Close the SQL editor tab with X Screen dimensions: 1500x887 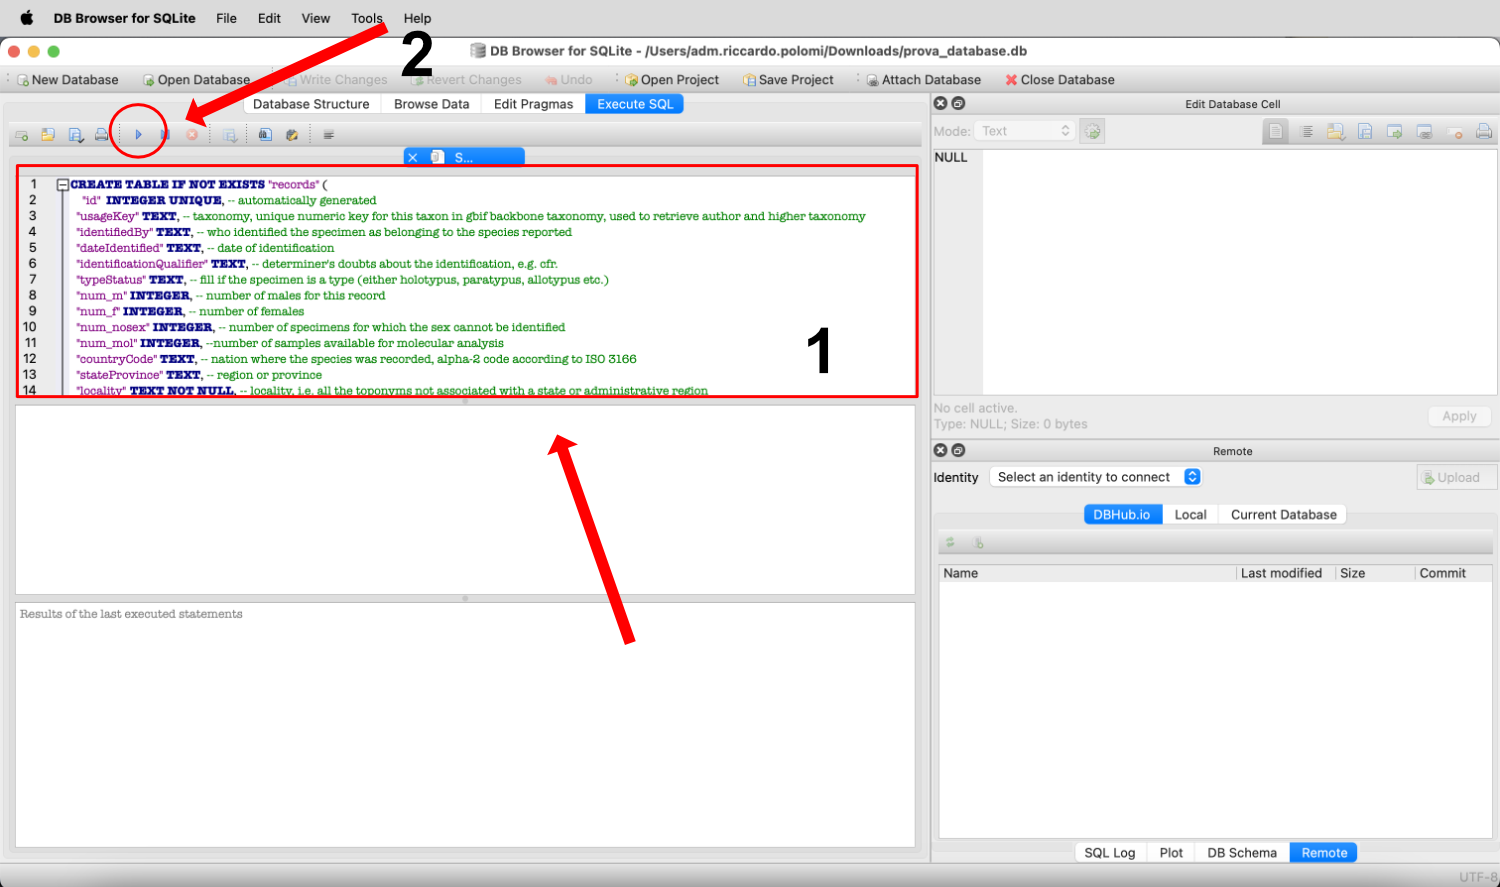pos(413,157)
